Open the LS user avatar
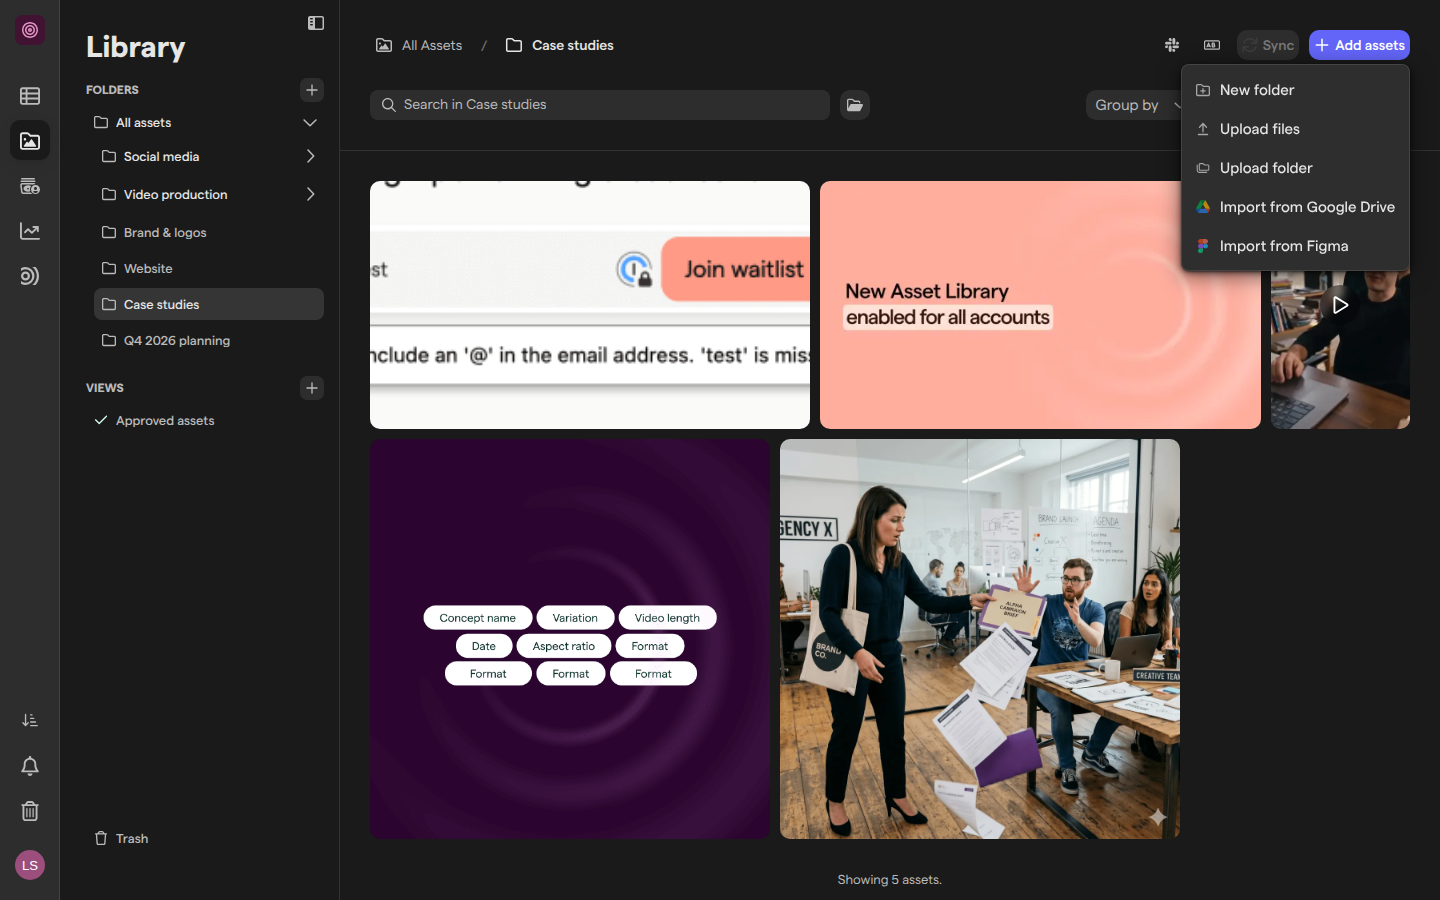This screenshot has width=1440, height=900. 30,865
